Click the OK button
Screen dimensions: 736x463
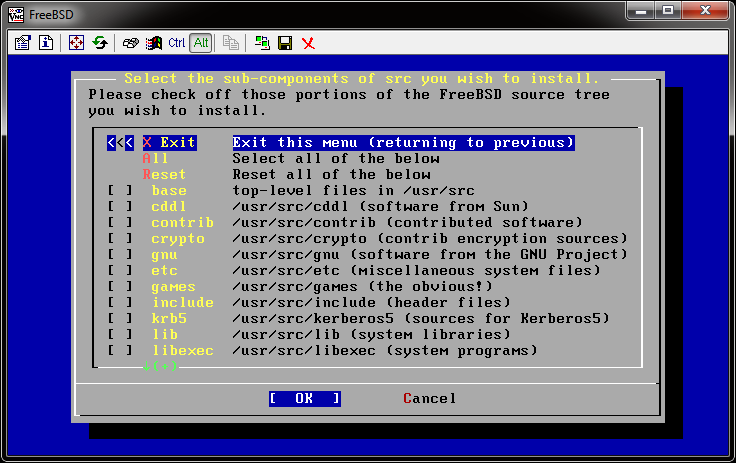305,399
